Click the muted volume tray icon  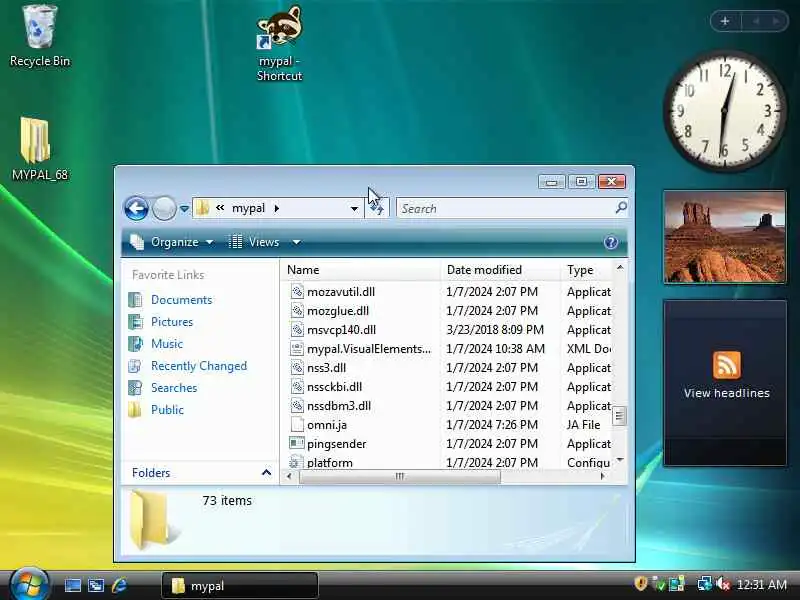coord(722,583)
